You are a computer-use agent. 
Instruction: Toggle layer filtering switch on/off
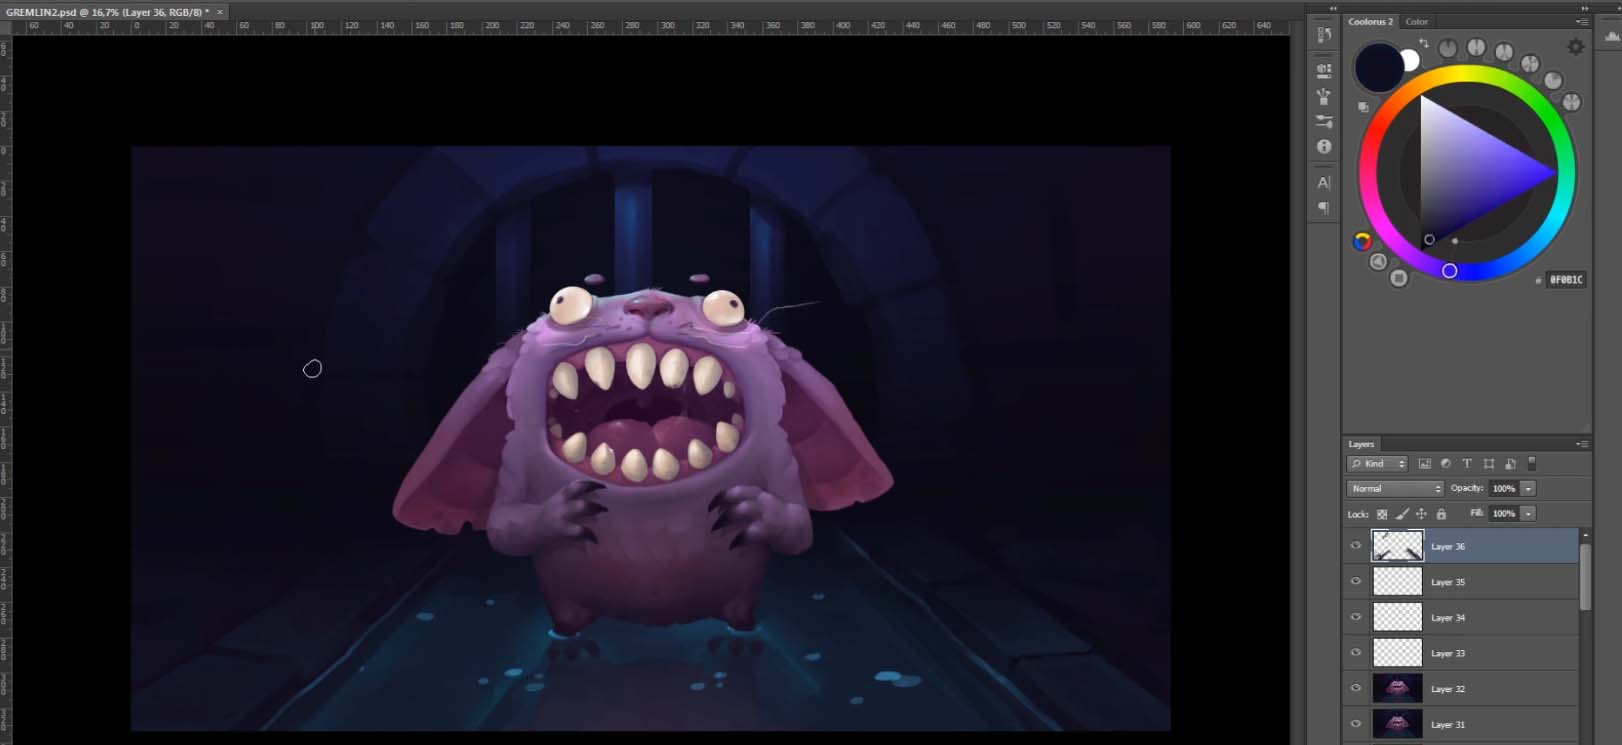pyautogui.click(x=1531, y=464)
